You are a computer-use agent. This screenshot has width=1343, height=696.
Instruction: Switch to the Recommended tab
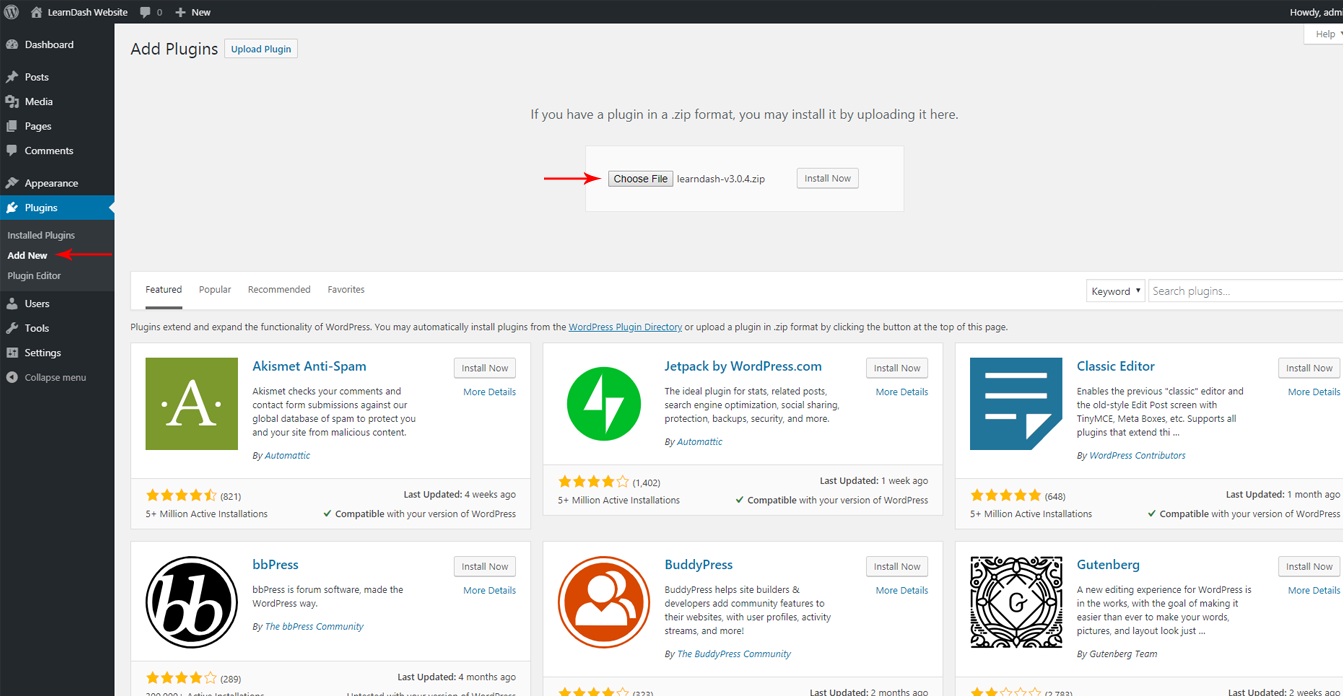coord(279,290)
